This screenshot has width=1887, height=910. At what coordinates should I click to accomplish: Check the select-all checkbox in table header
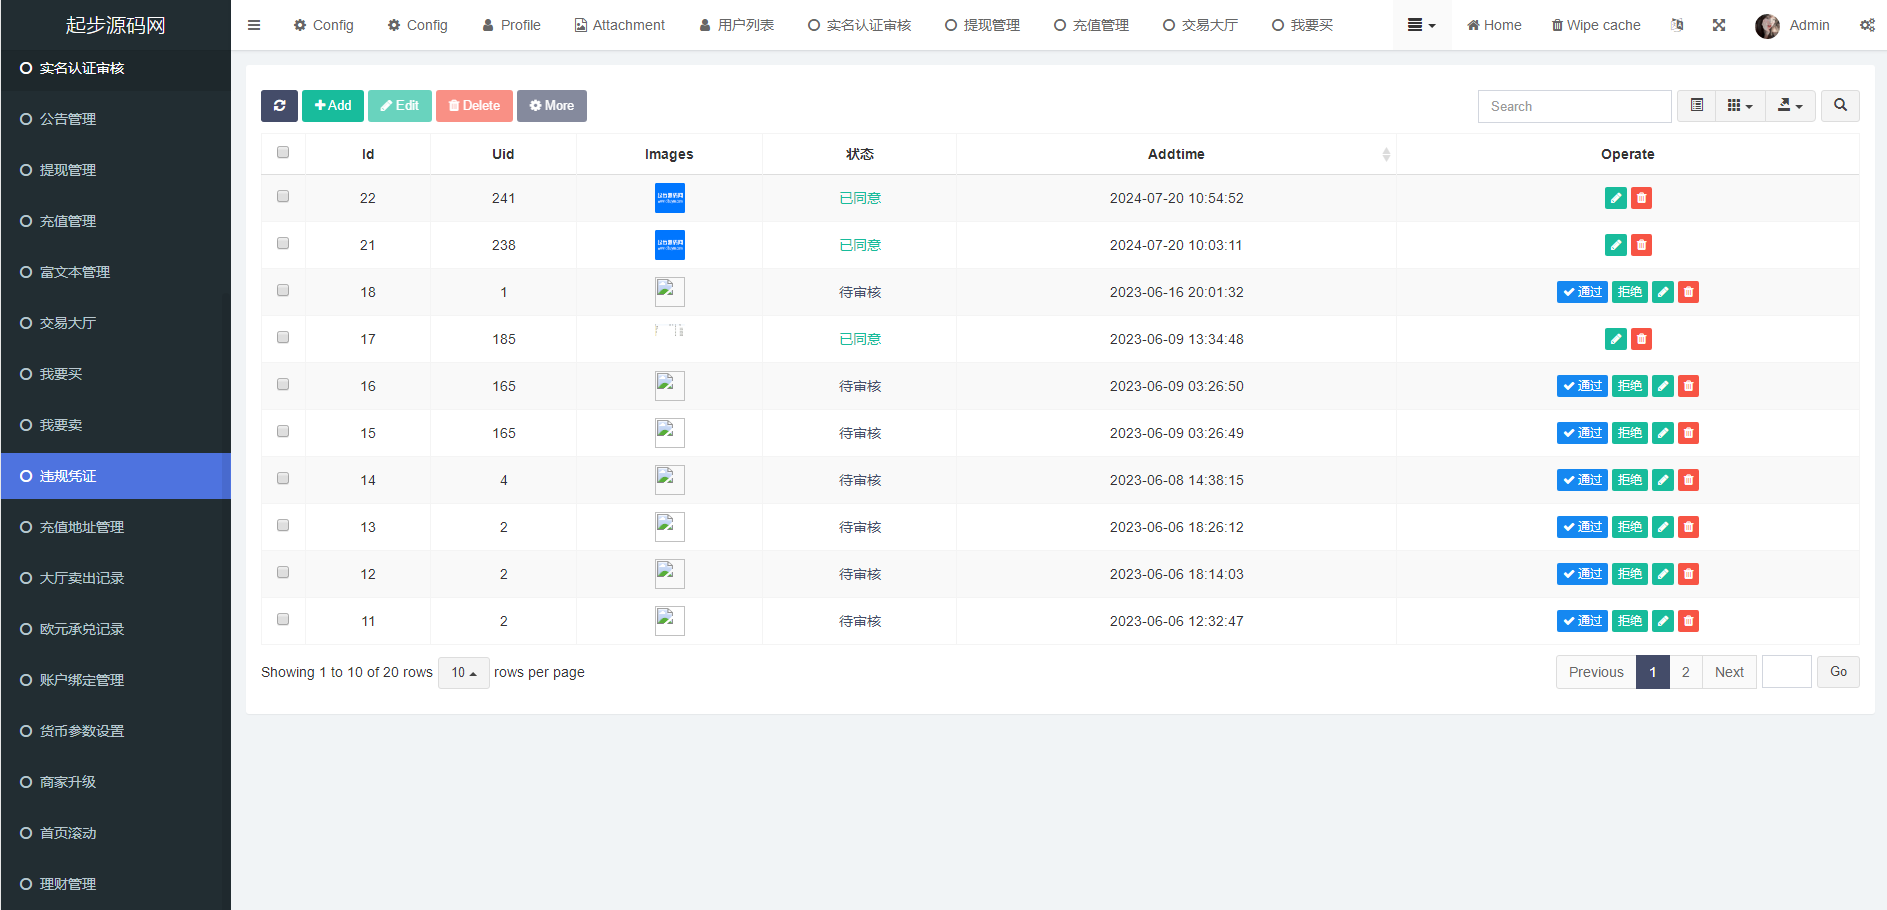click(x=283, y=153)
